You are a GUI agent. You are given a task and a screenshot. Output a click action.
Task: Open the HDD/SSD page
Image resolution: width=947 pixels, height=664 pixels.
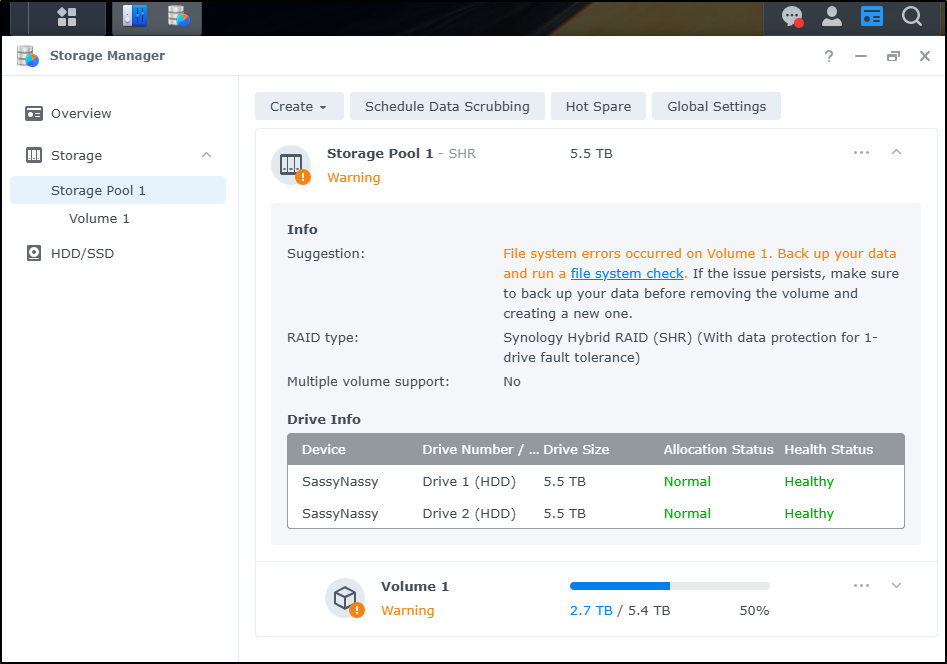click(82, 253)
